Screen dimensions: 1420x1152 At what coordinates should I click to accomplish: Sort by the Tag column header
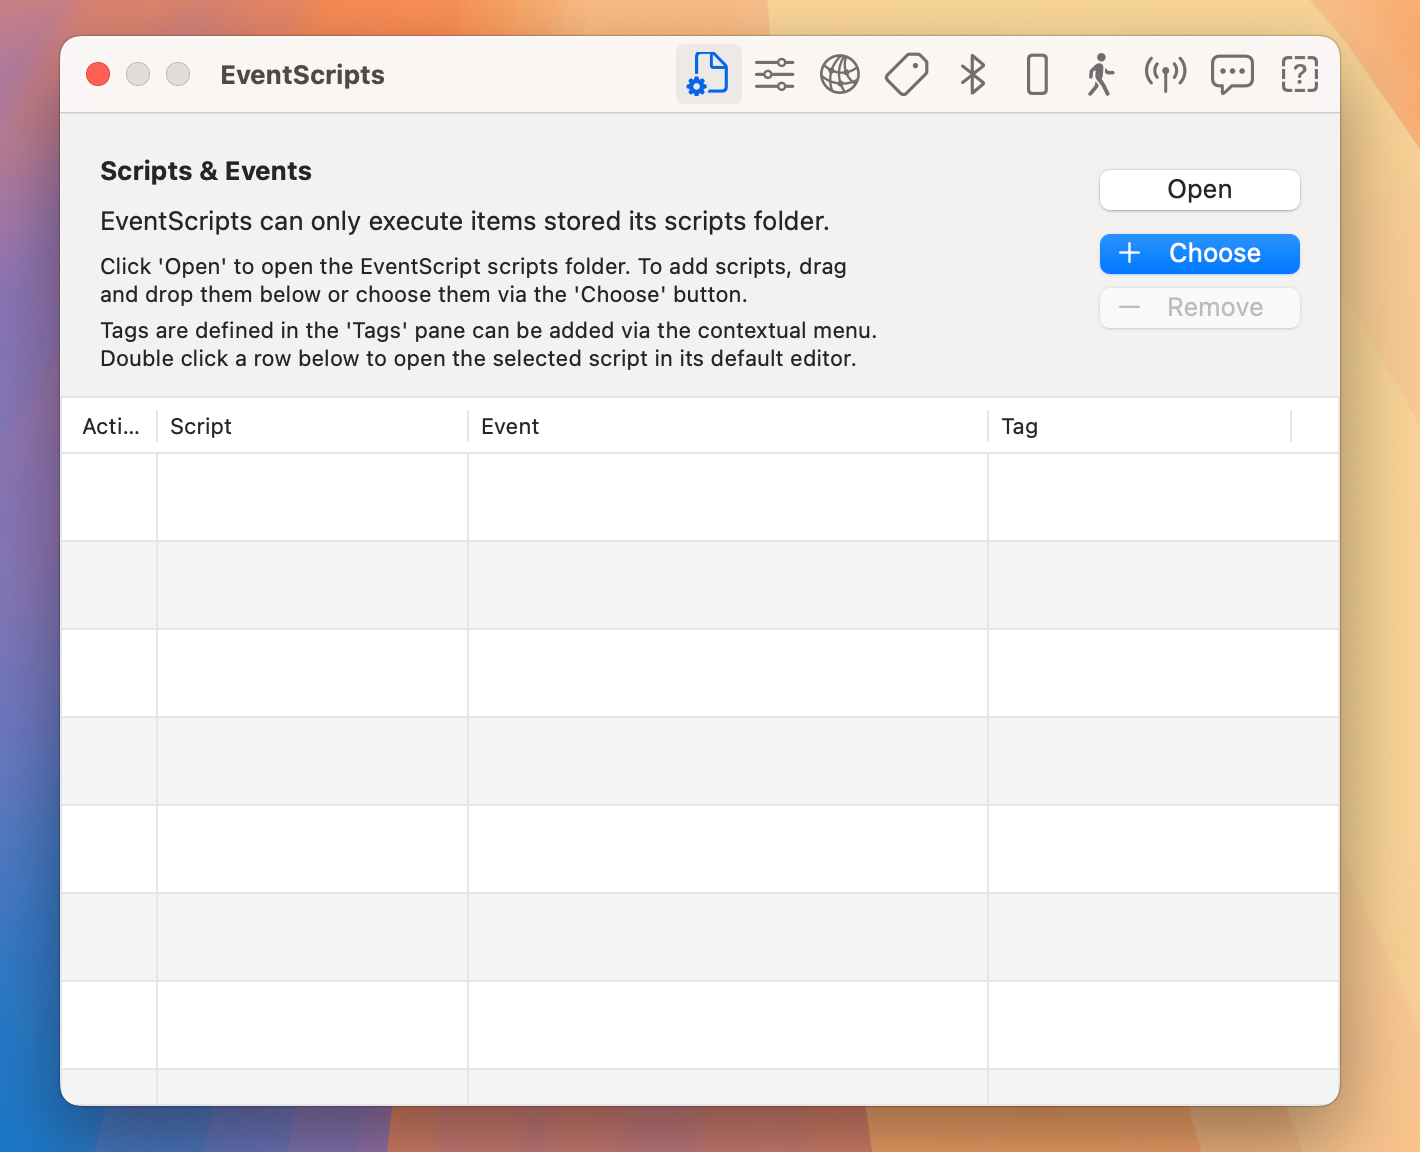pos(1140,426)
